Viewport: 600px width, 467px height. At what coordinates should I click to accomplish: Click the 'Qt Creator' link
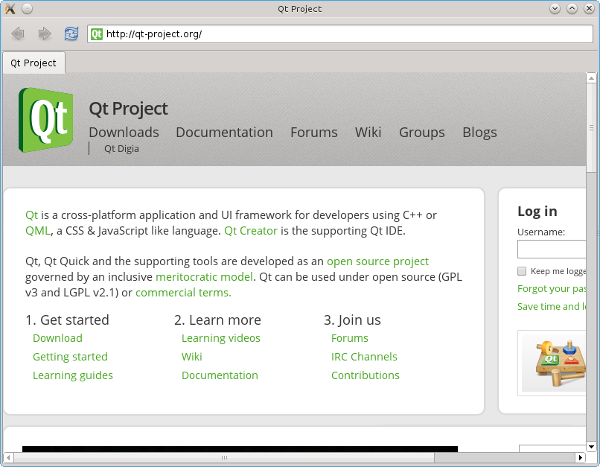tap(250, 231)
